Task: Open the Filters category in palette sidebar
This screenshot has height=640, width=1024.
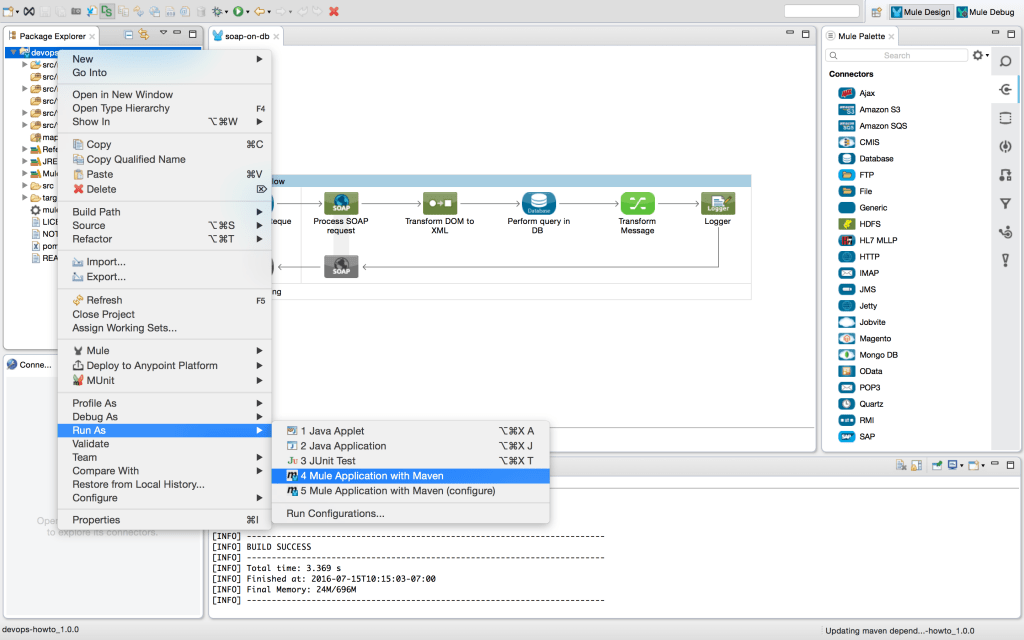Action: [x=1005, y=204]
